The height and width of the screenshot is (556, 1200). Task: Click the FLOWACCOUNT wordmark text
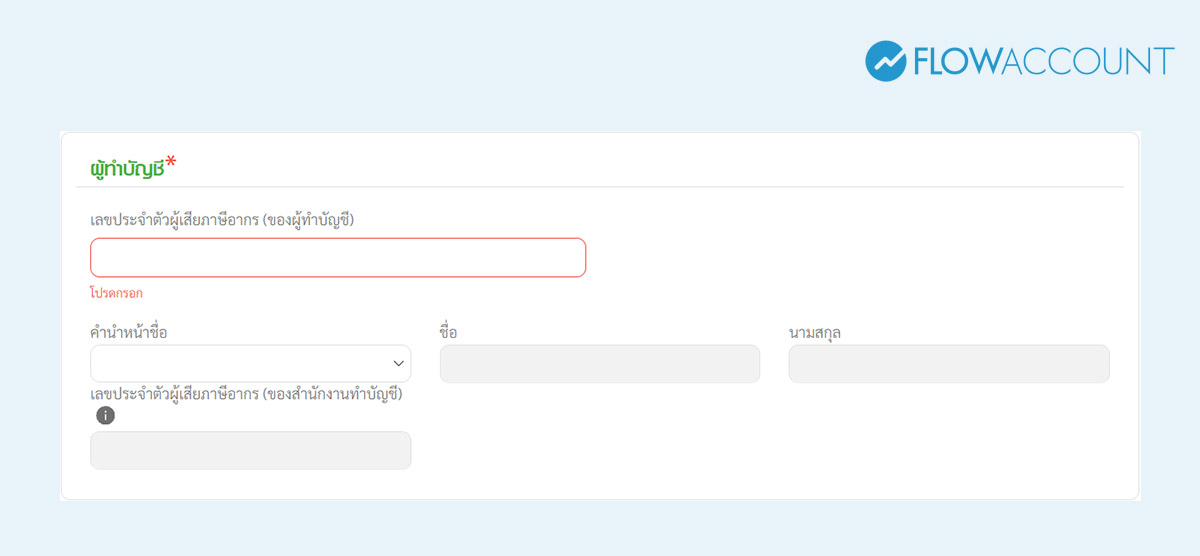click(1043, 62)
